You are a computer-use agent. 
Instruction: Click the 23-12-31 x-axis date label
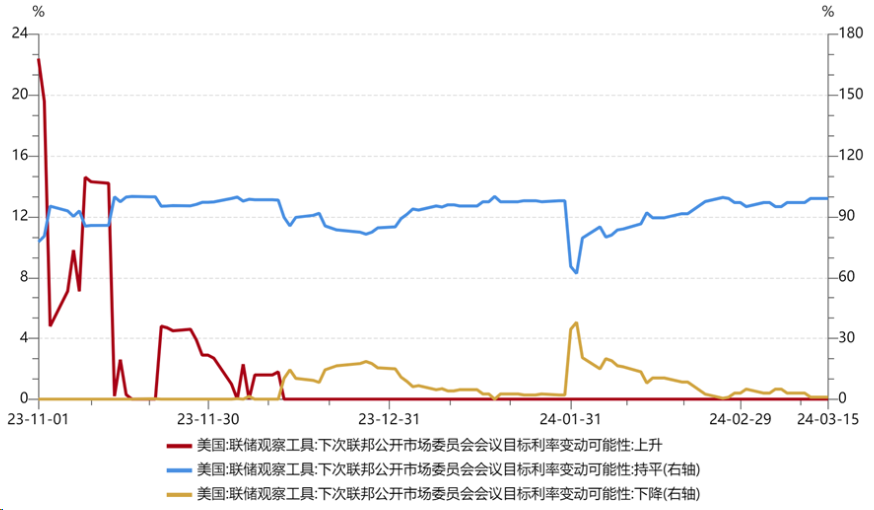[389, 419]
